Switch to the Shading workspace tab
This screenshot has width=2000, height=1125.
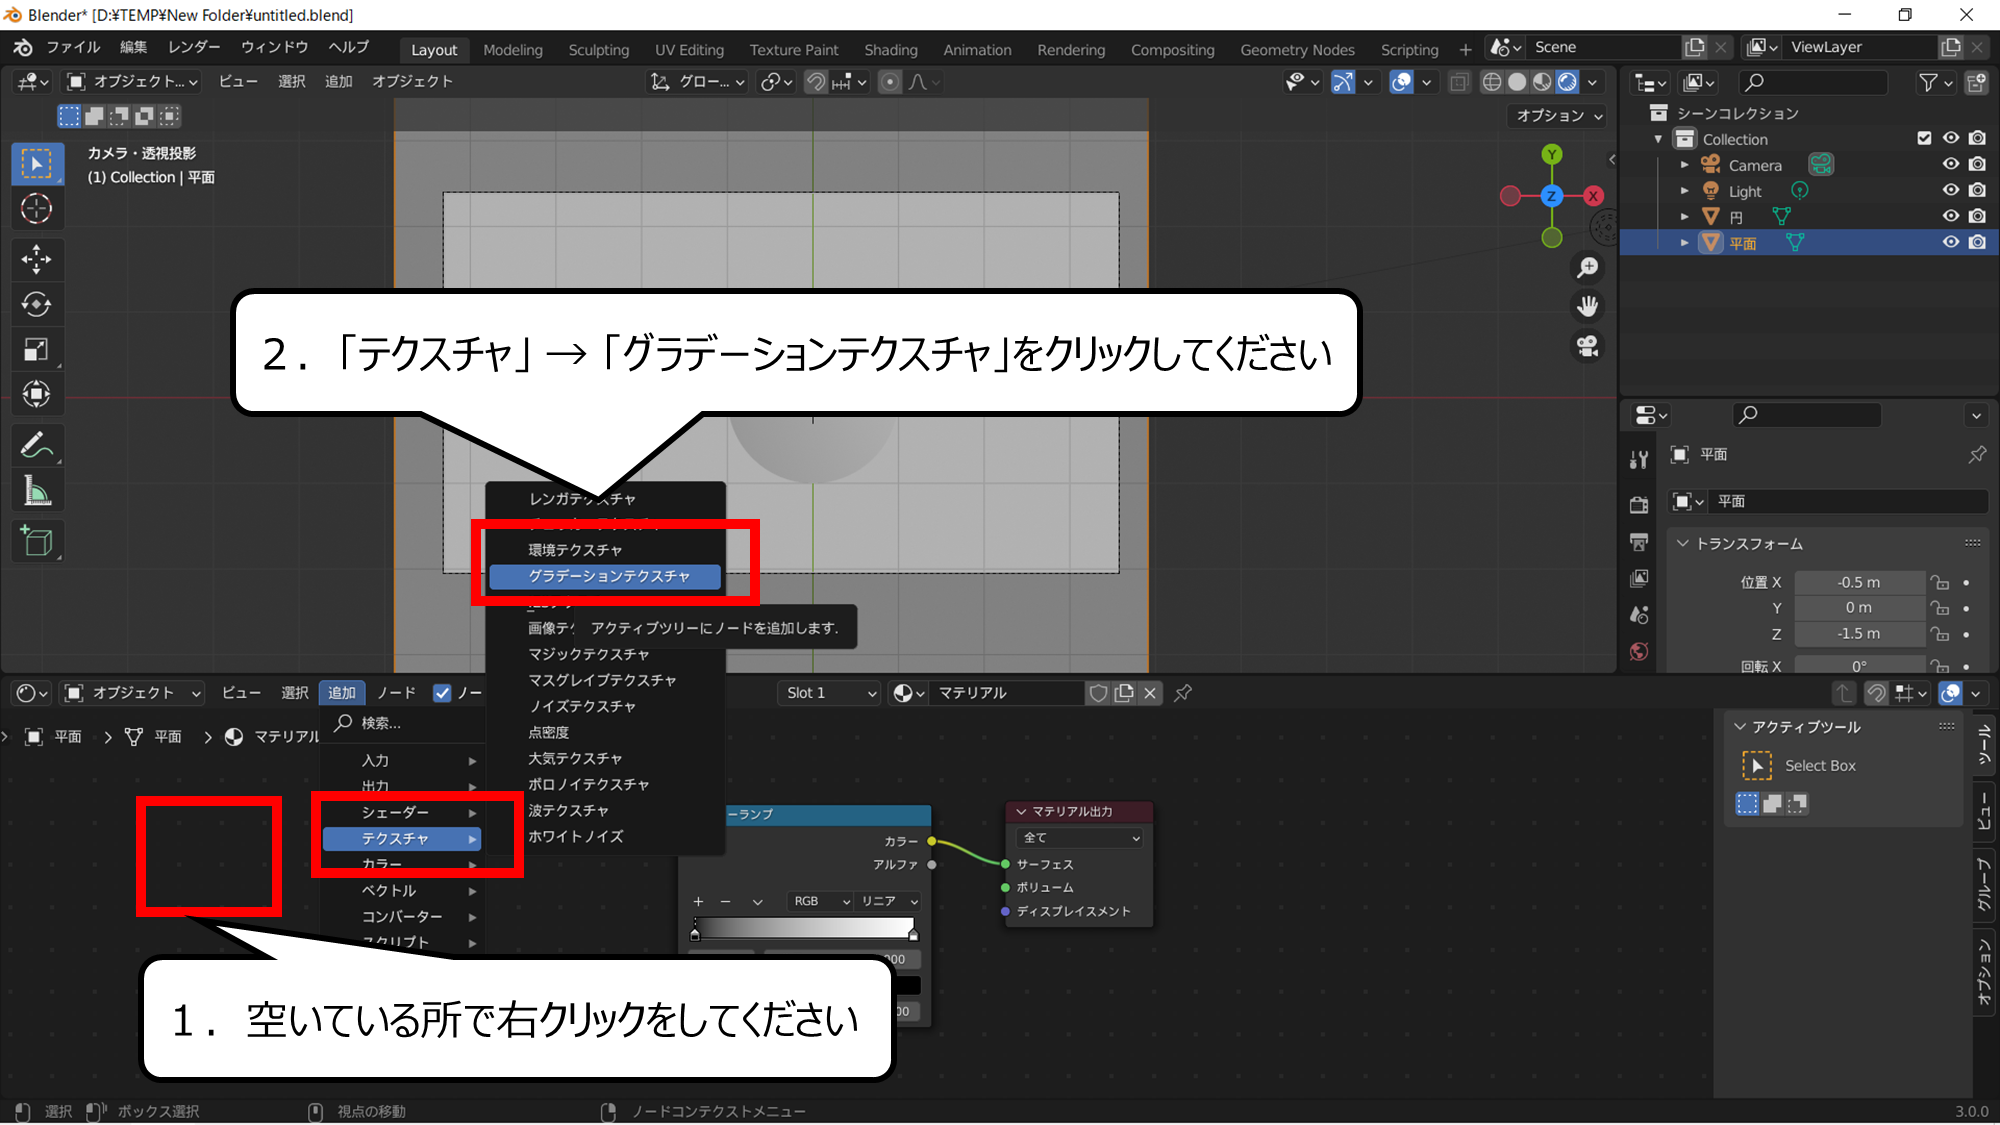890,49
